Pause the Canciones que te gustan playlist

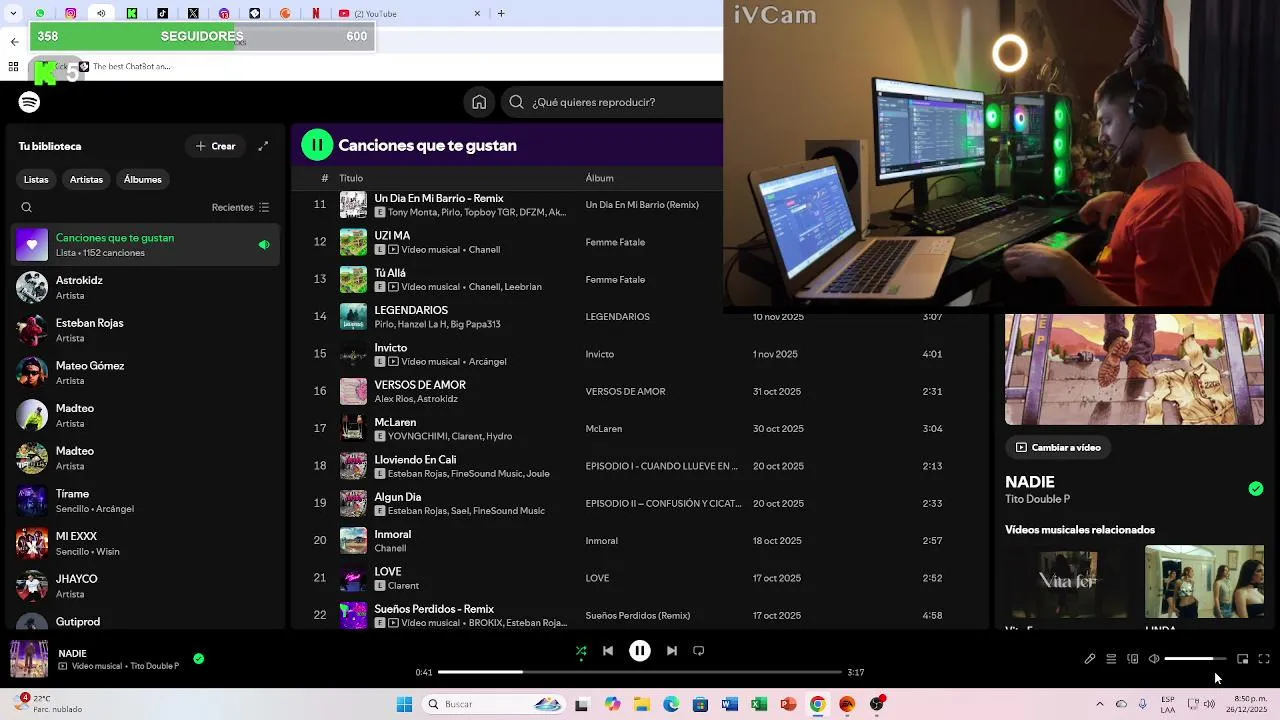(317, 145)
